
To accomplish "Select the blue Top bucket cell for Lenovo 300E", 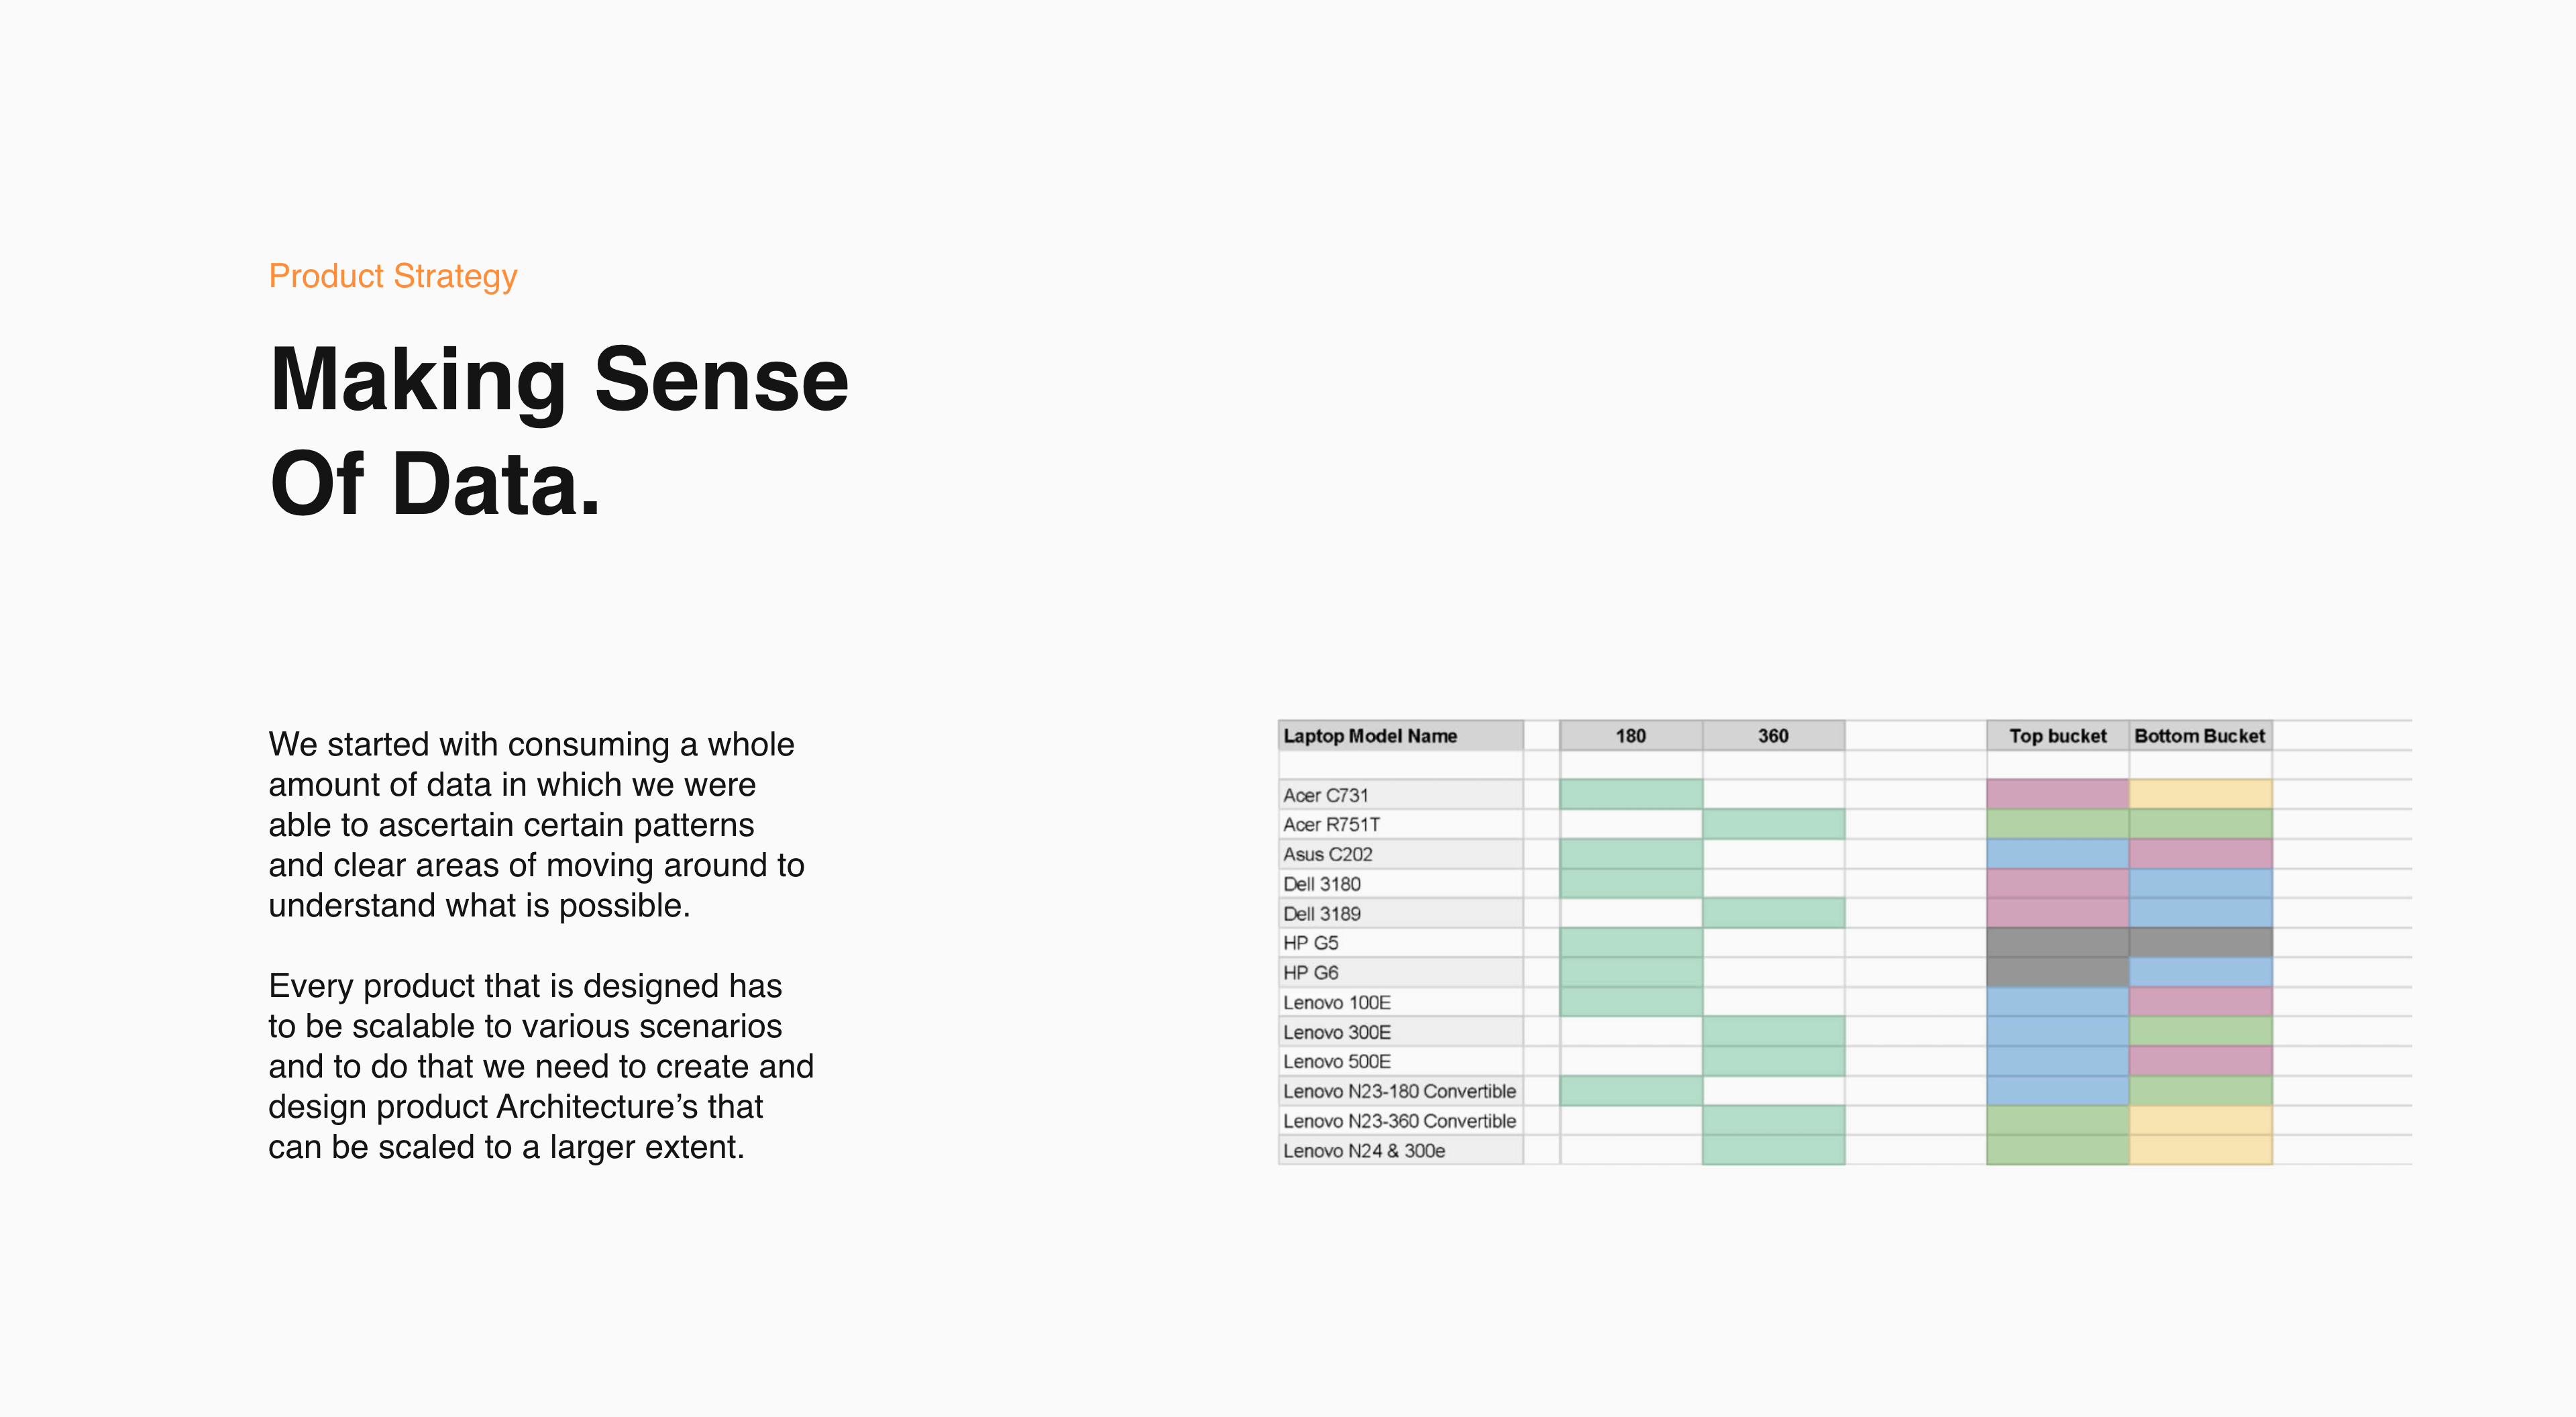I will (2057, 1032).
